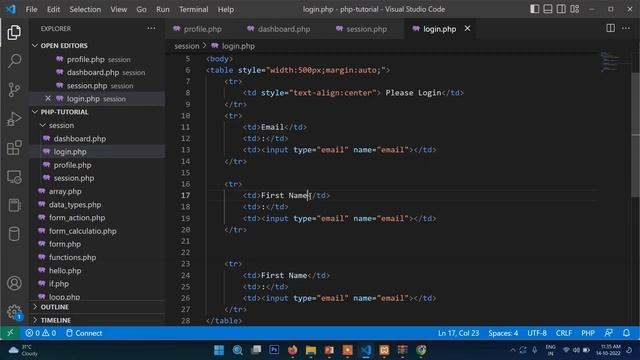Open Windows taskbar search
This screenshot has height=360, width=640.
[x=237, y=350]
